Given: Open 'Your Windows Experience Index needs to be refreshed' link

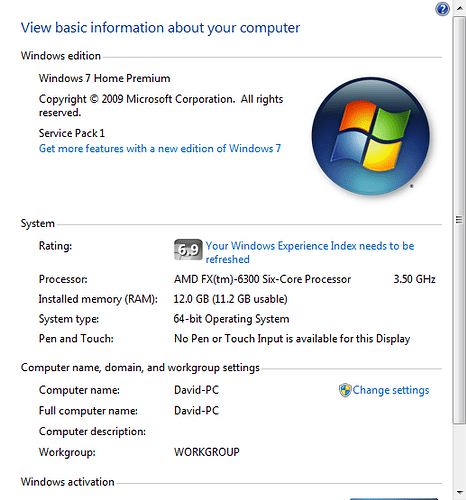Looking at the screenshot, I should click(x=310, y=252).
